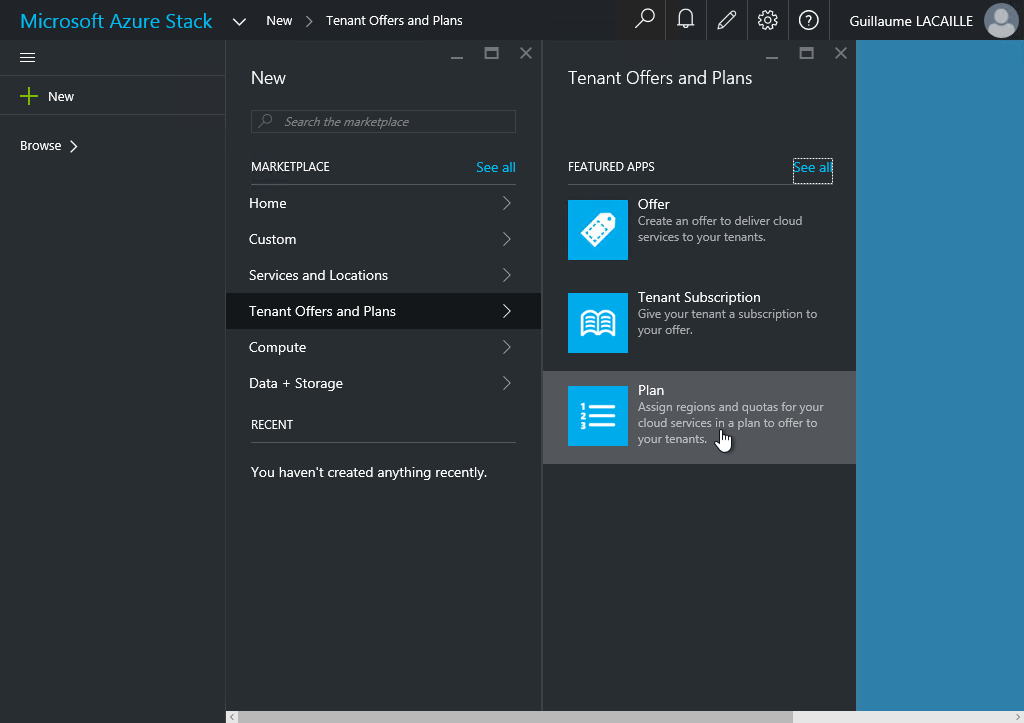The image size is (1024, 723).
Task: Open the help question mark icon
Action: coord(808,20)
